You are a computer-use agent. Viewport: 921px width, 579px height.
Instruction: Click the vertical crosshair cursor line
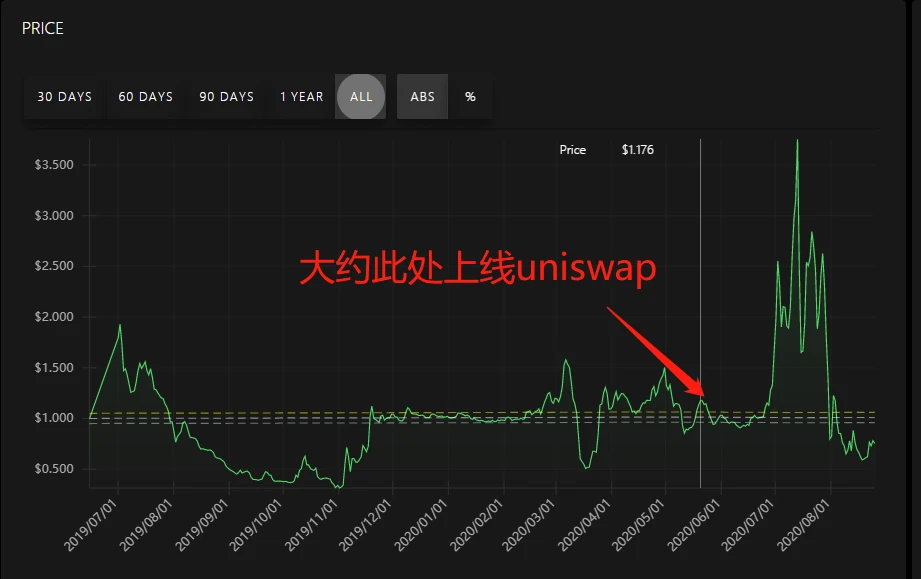point(700,313)
